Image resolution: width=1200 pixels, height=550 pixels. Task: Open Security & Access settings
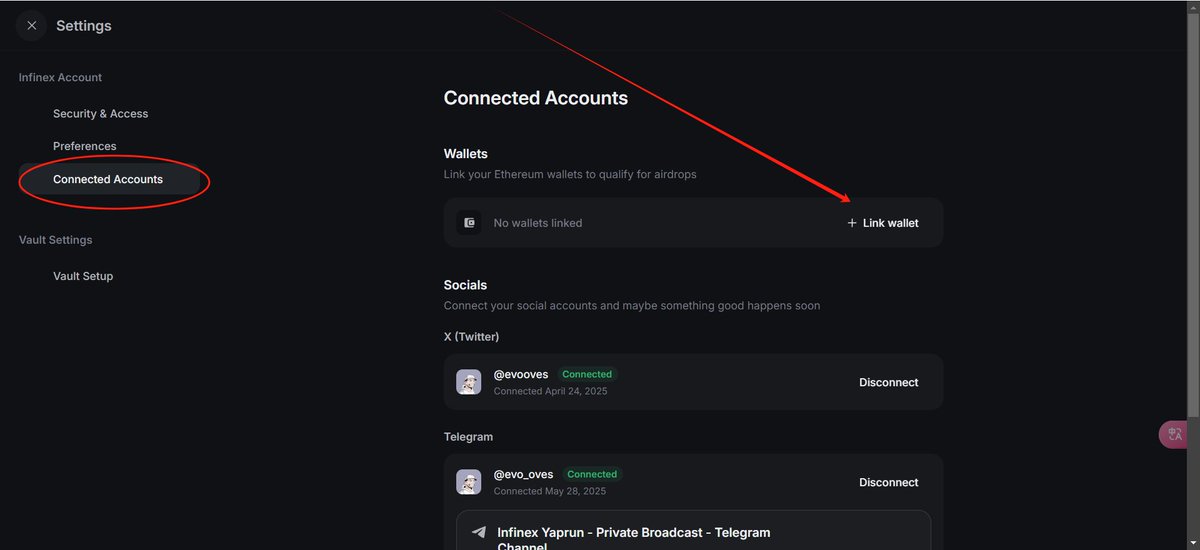[100, 114]
